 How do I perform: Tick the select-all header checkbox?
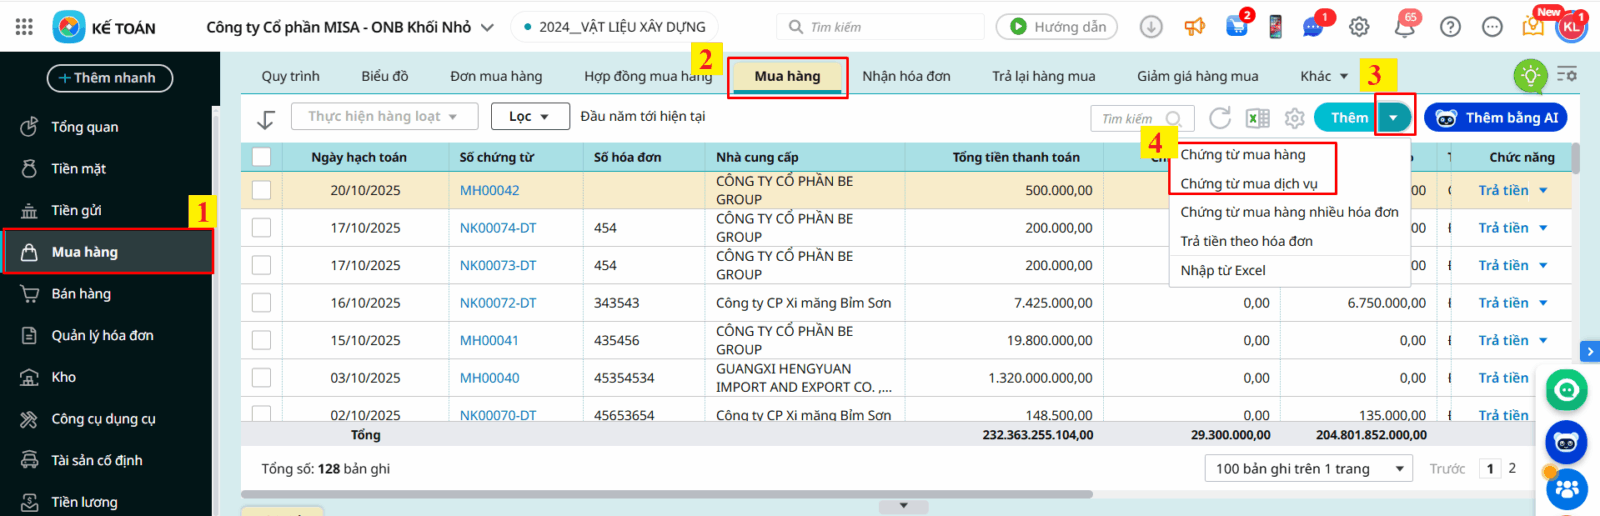262,157
